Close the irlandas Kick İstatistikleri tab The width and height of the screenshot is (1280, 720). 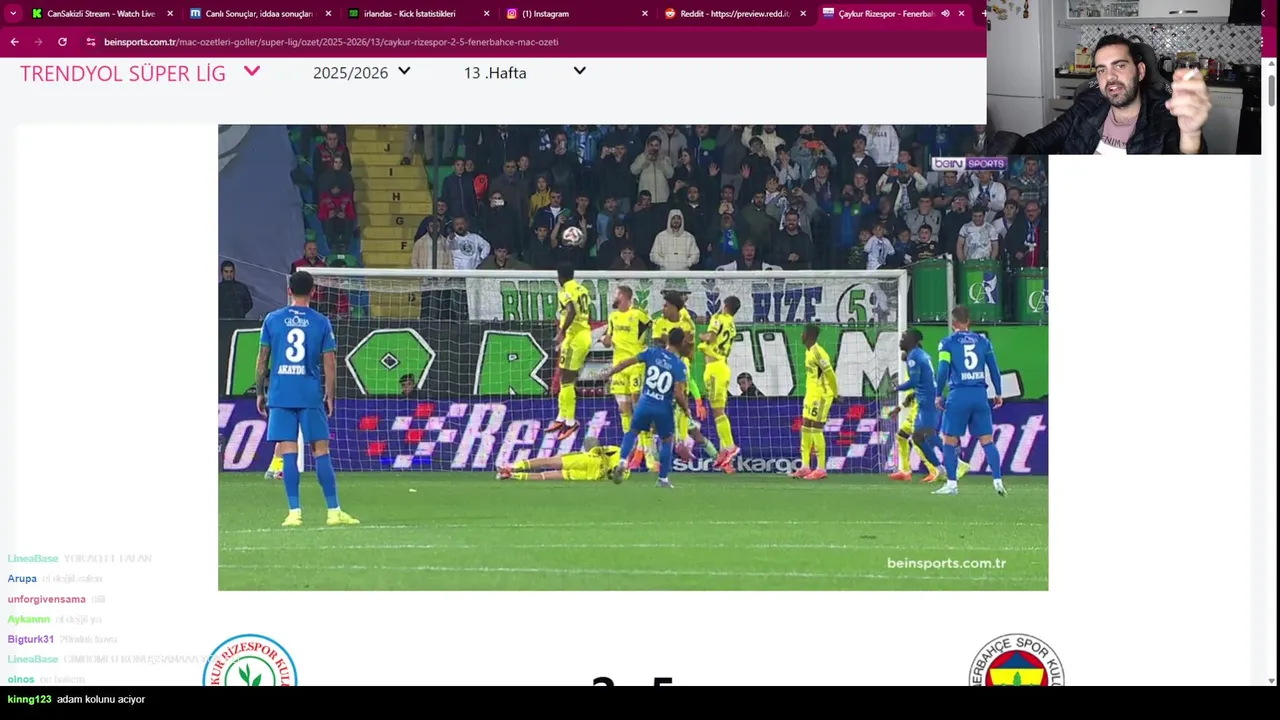tap(486, 14)
